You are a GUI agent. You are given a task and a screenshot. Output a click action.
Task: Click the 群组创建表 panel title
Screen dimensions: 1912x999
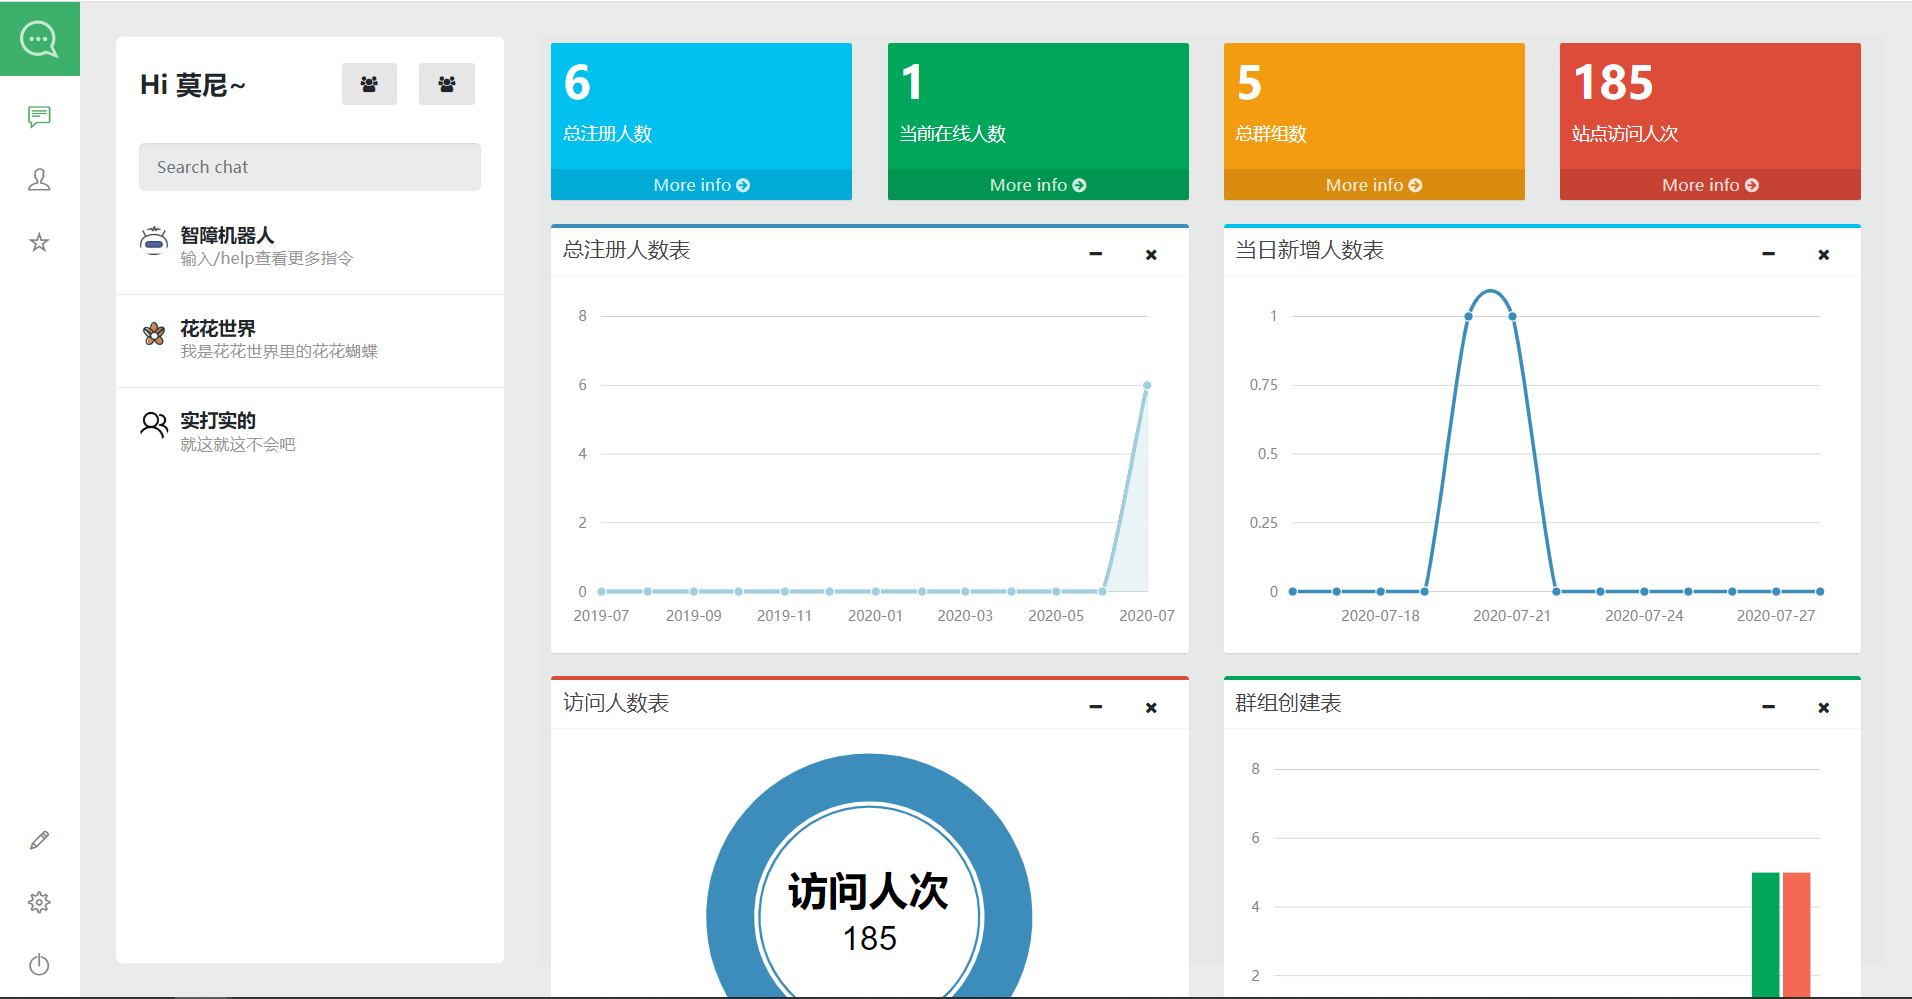coord(1289,703)
